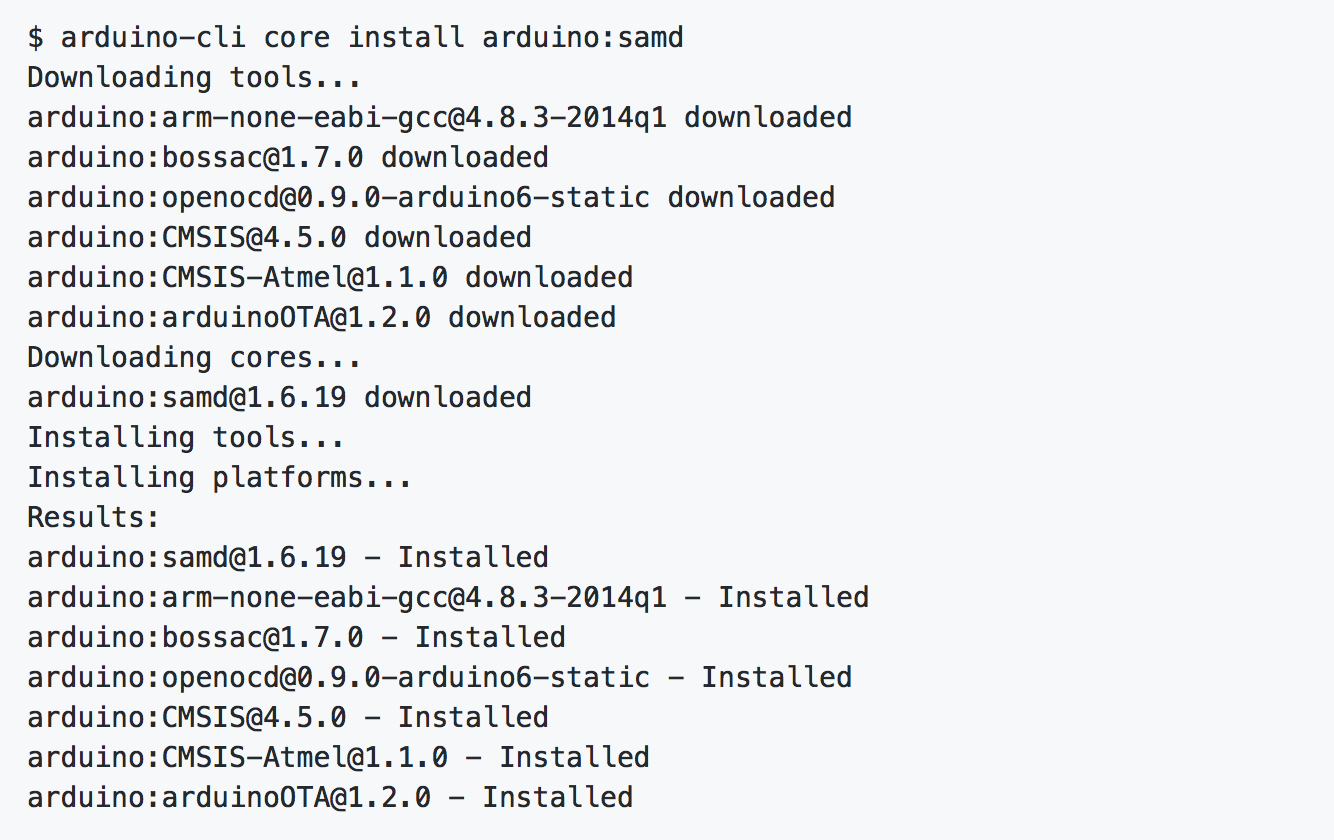This screenshot has height=840, width=1334.
Task: Click the bossac@1.7.0 downloaded line
Action: (x=288, y=158)
